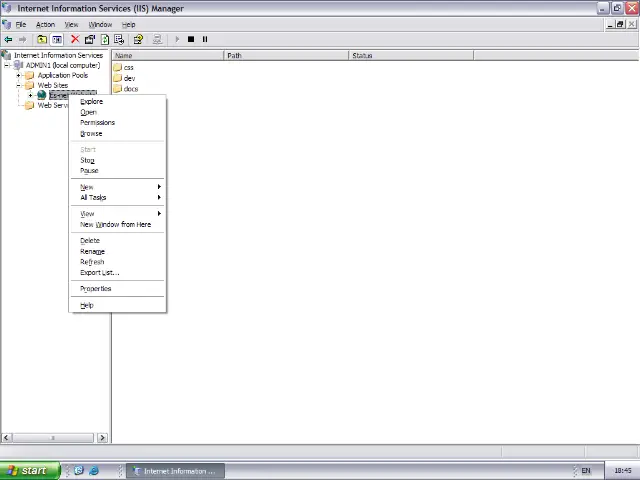Choose Help at the bottom of context menu
The image size is (640, 480).
point(118,305)
